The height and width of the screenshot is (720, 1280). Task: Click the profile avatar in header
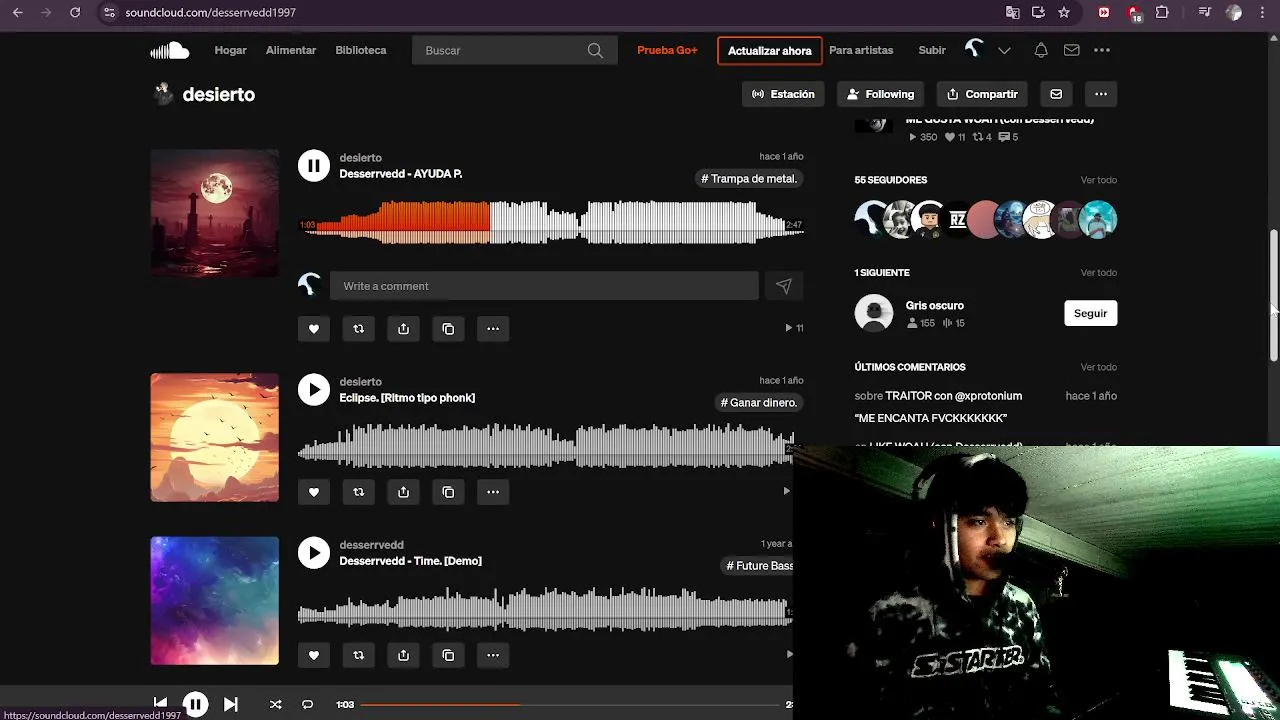[x=974, y=50]
